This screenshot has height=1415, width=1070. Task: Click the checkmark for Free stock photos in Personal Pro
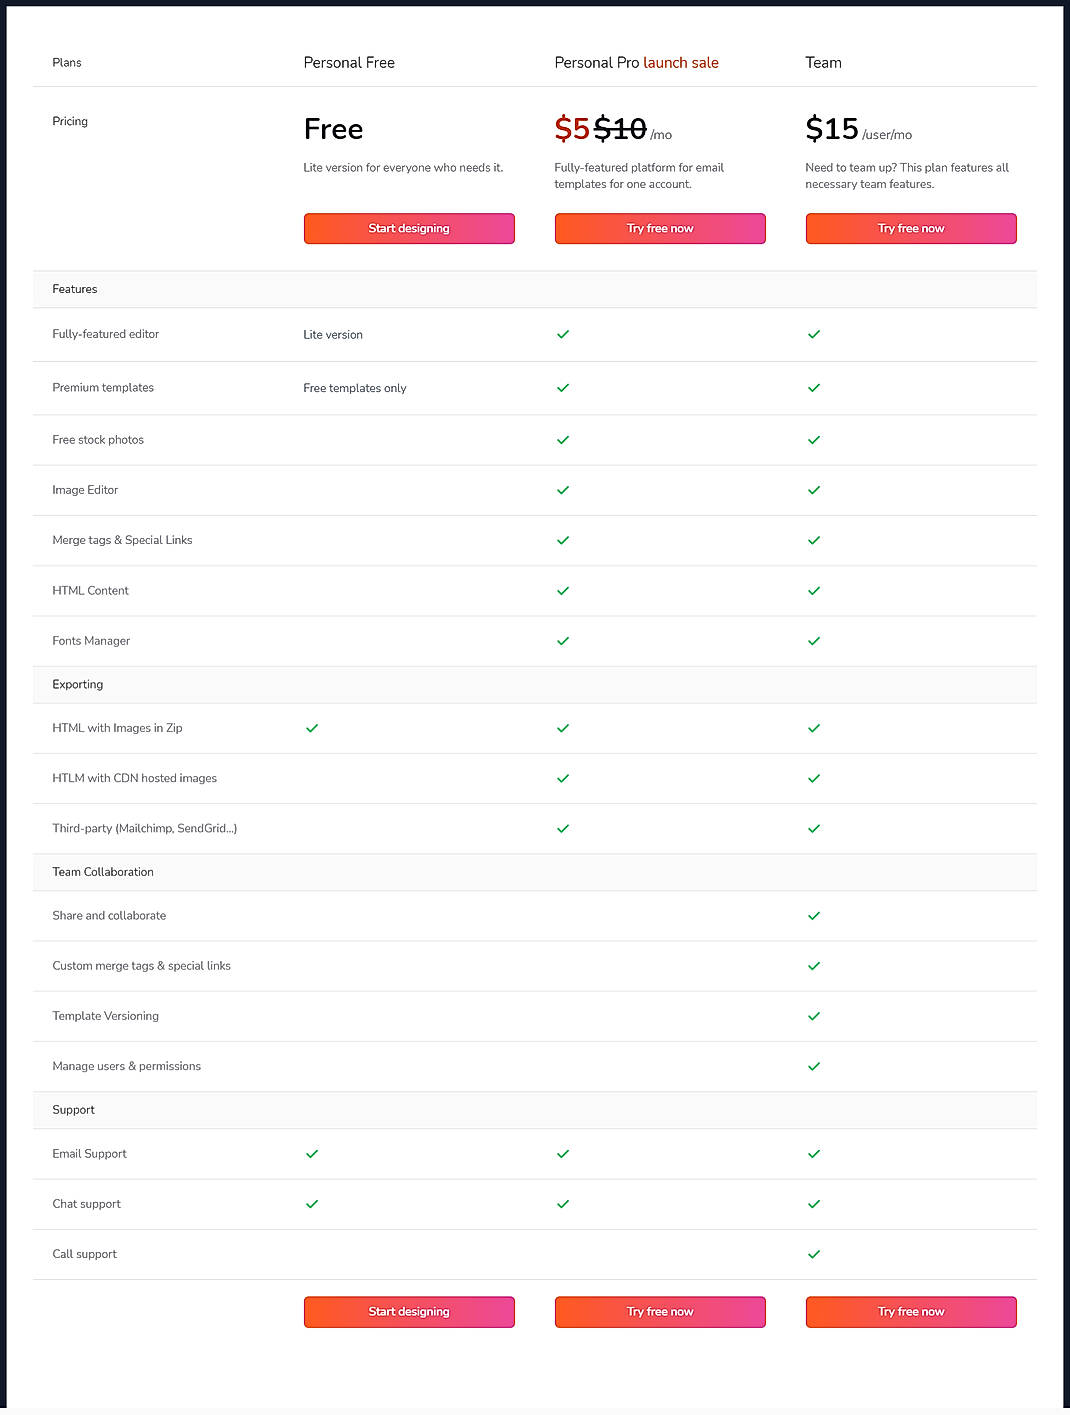pos(562,440)
